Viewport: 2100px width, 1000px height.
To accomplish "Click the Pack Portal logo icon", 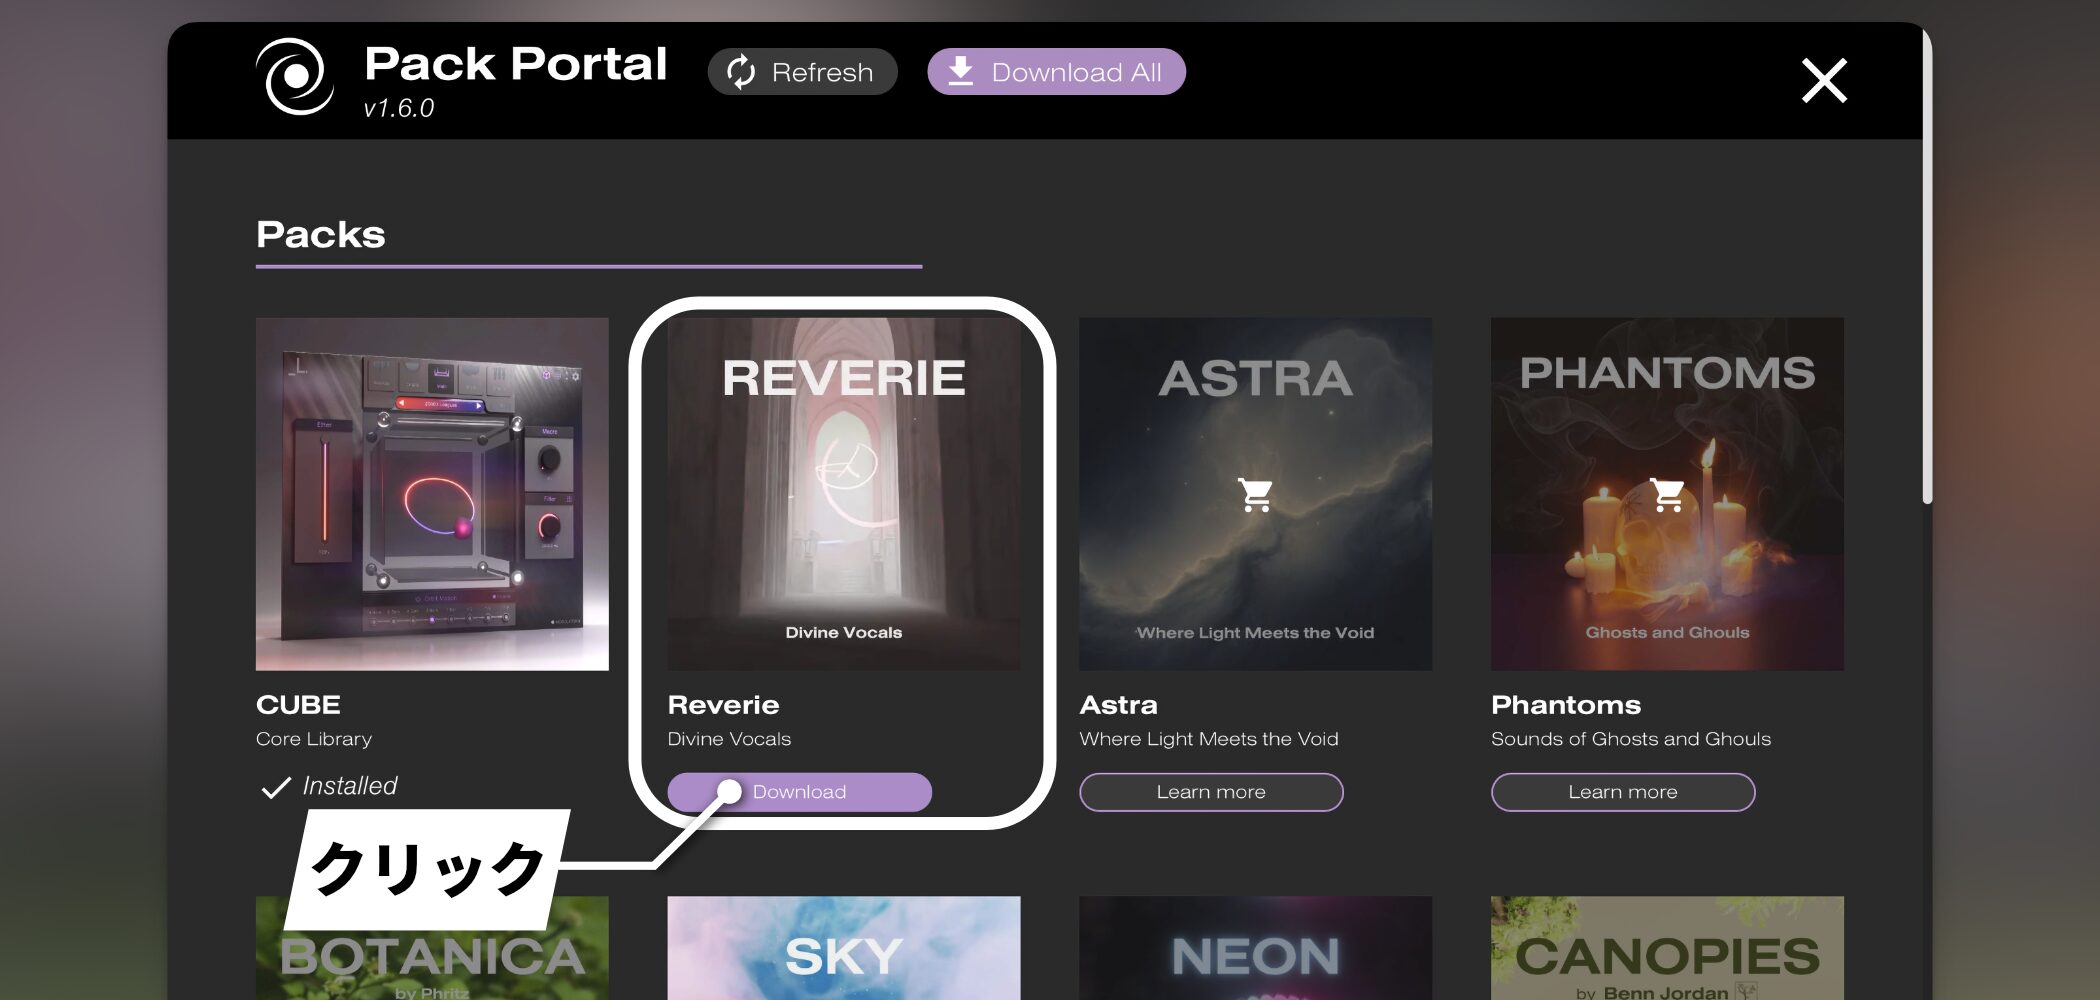I will (295, 76).
